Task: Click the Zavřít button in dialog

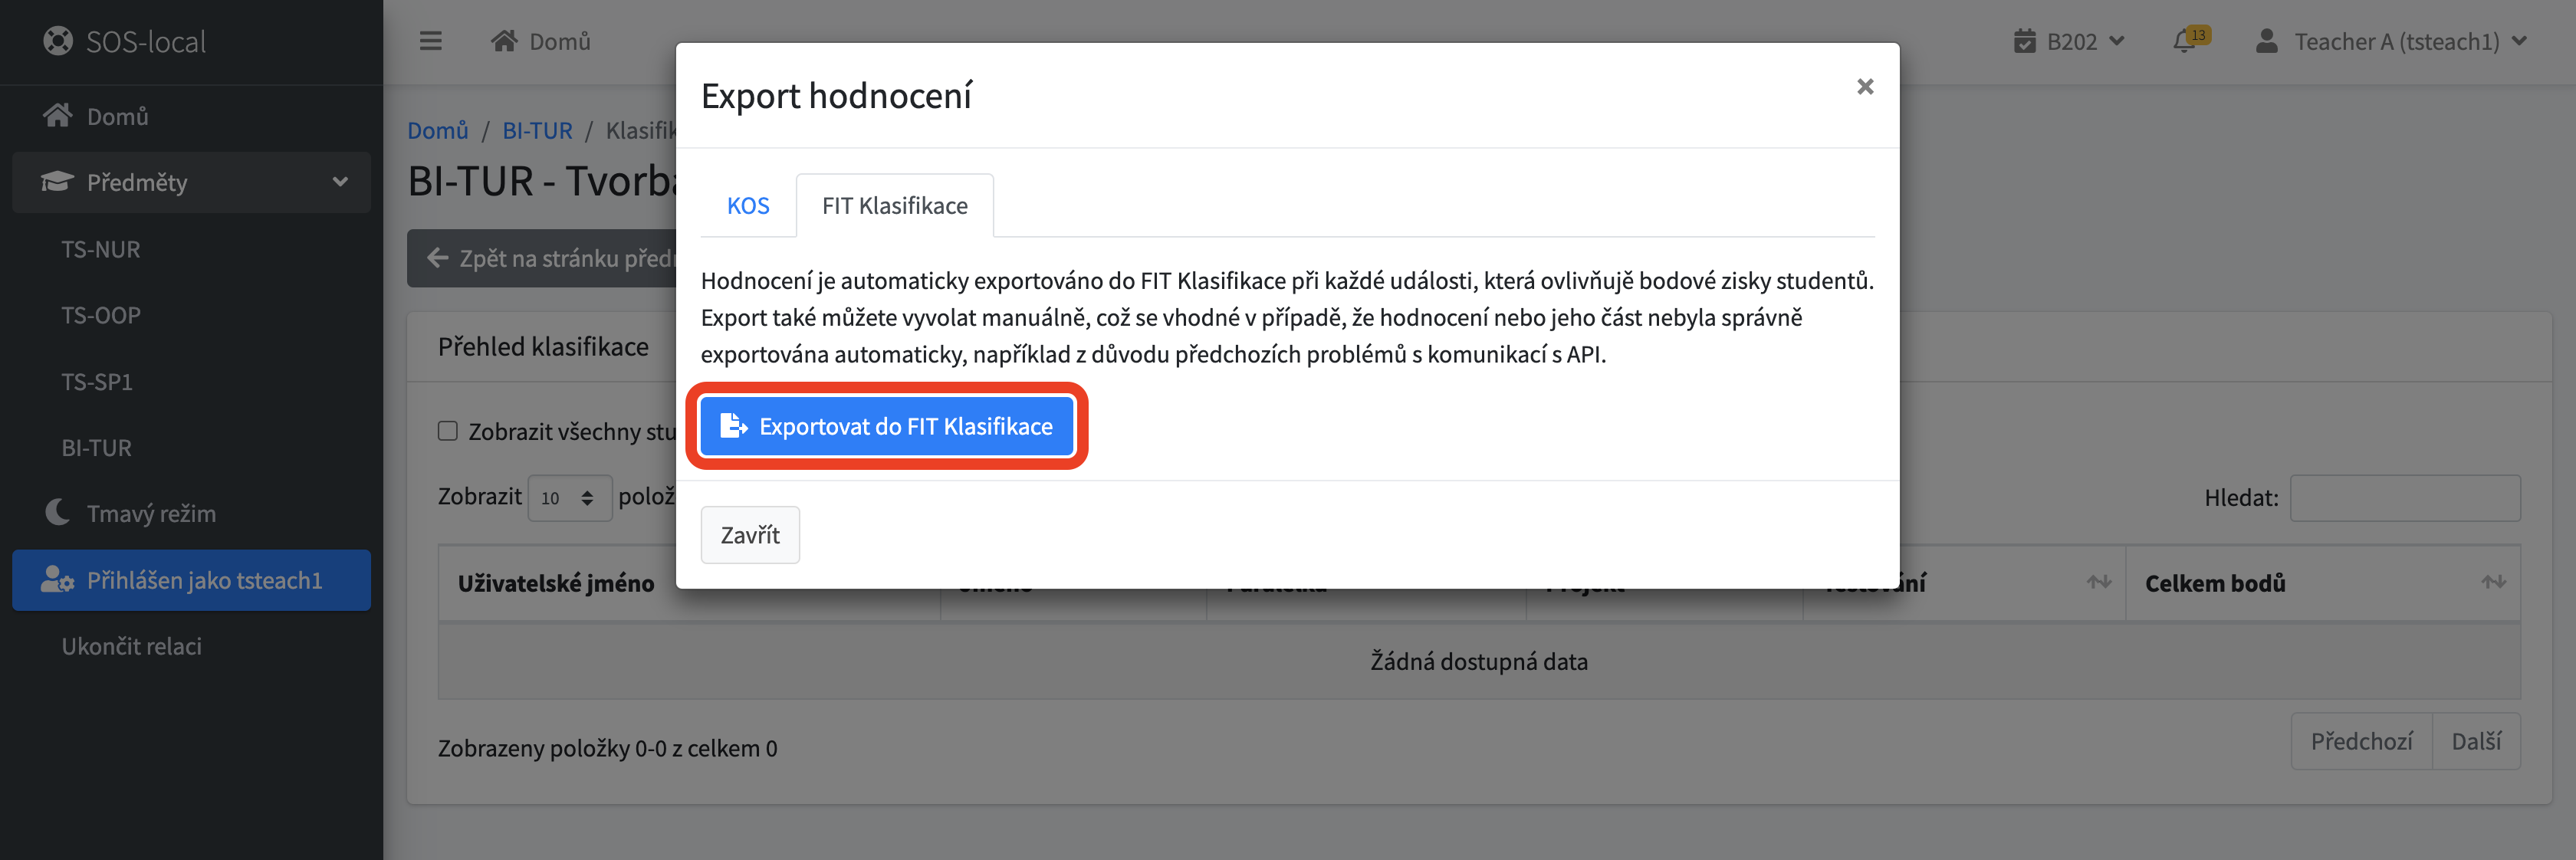Action: point(750,535)
